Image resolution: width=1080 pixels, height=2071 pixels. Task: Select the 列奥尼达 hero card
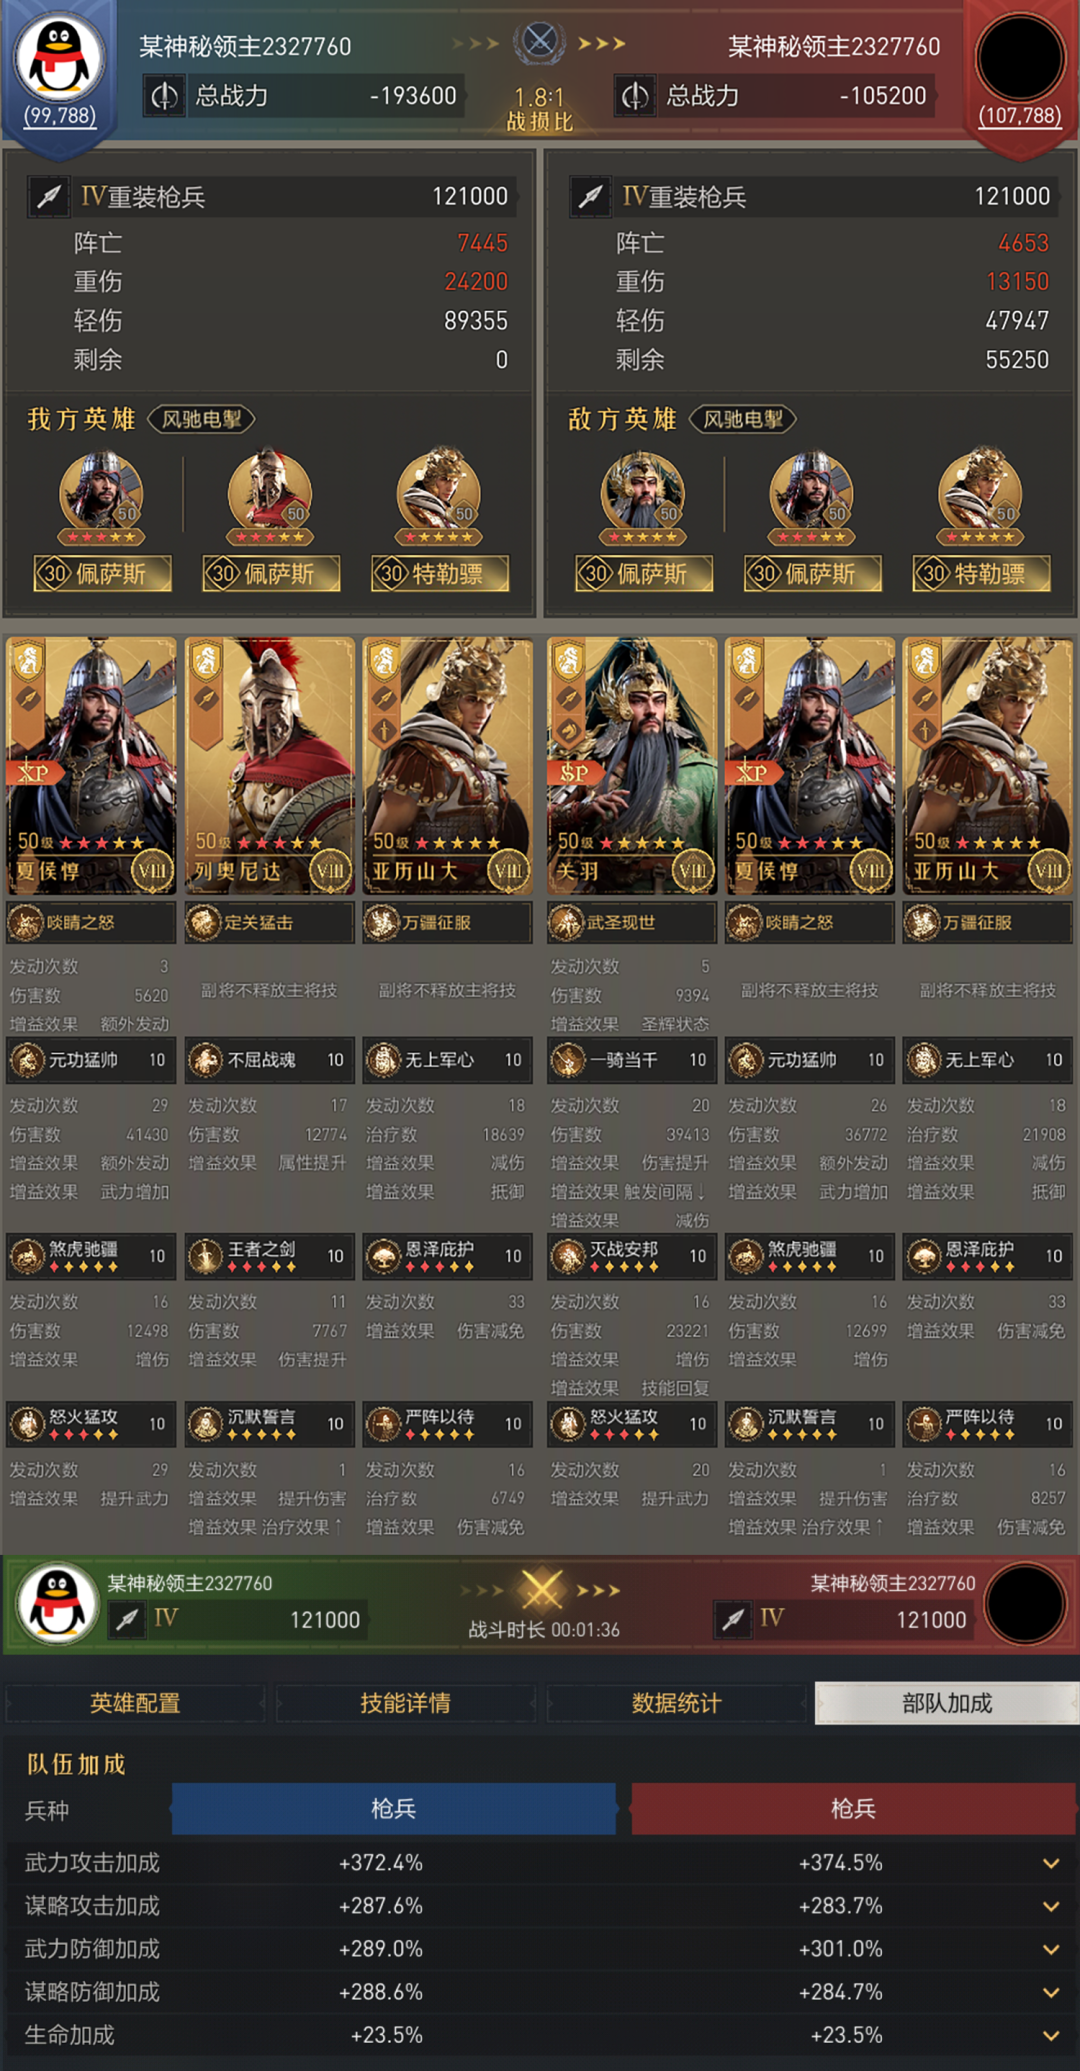pyautogui.click(x=270, y=766)
